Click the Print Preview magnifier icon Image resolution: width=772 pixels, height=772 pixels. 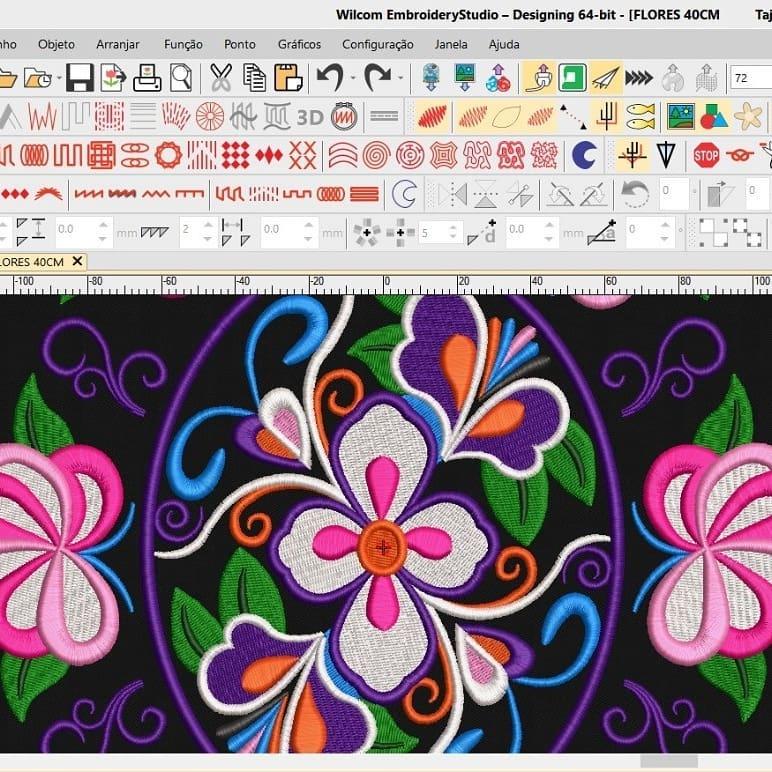click(x=180, y=78)
